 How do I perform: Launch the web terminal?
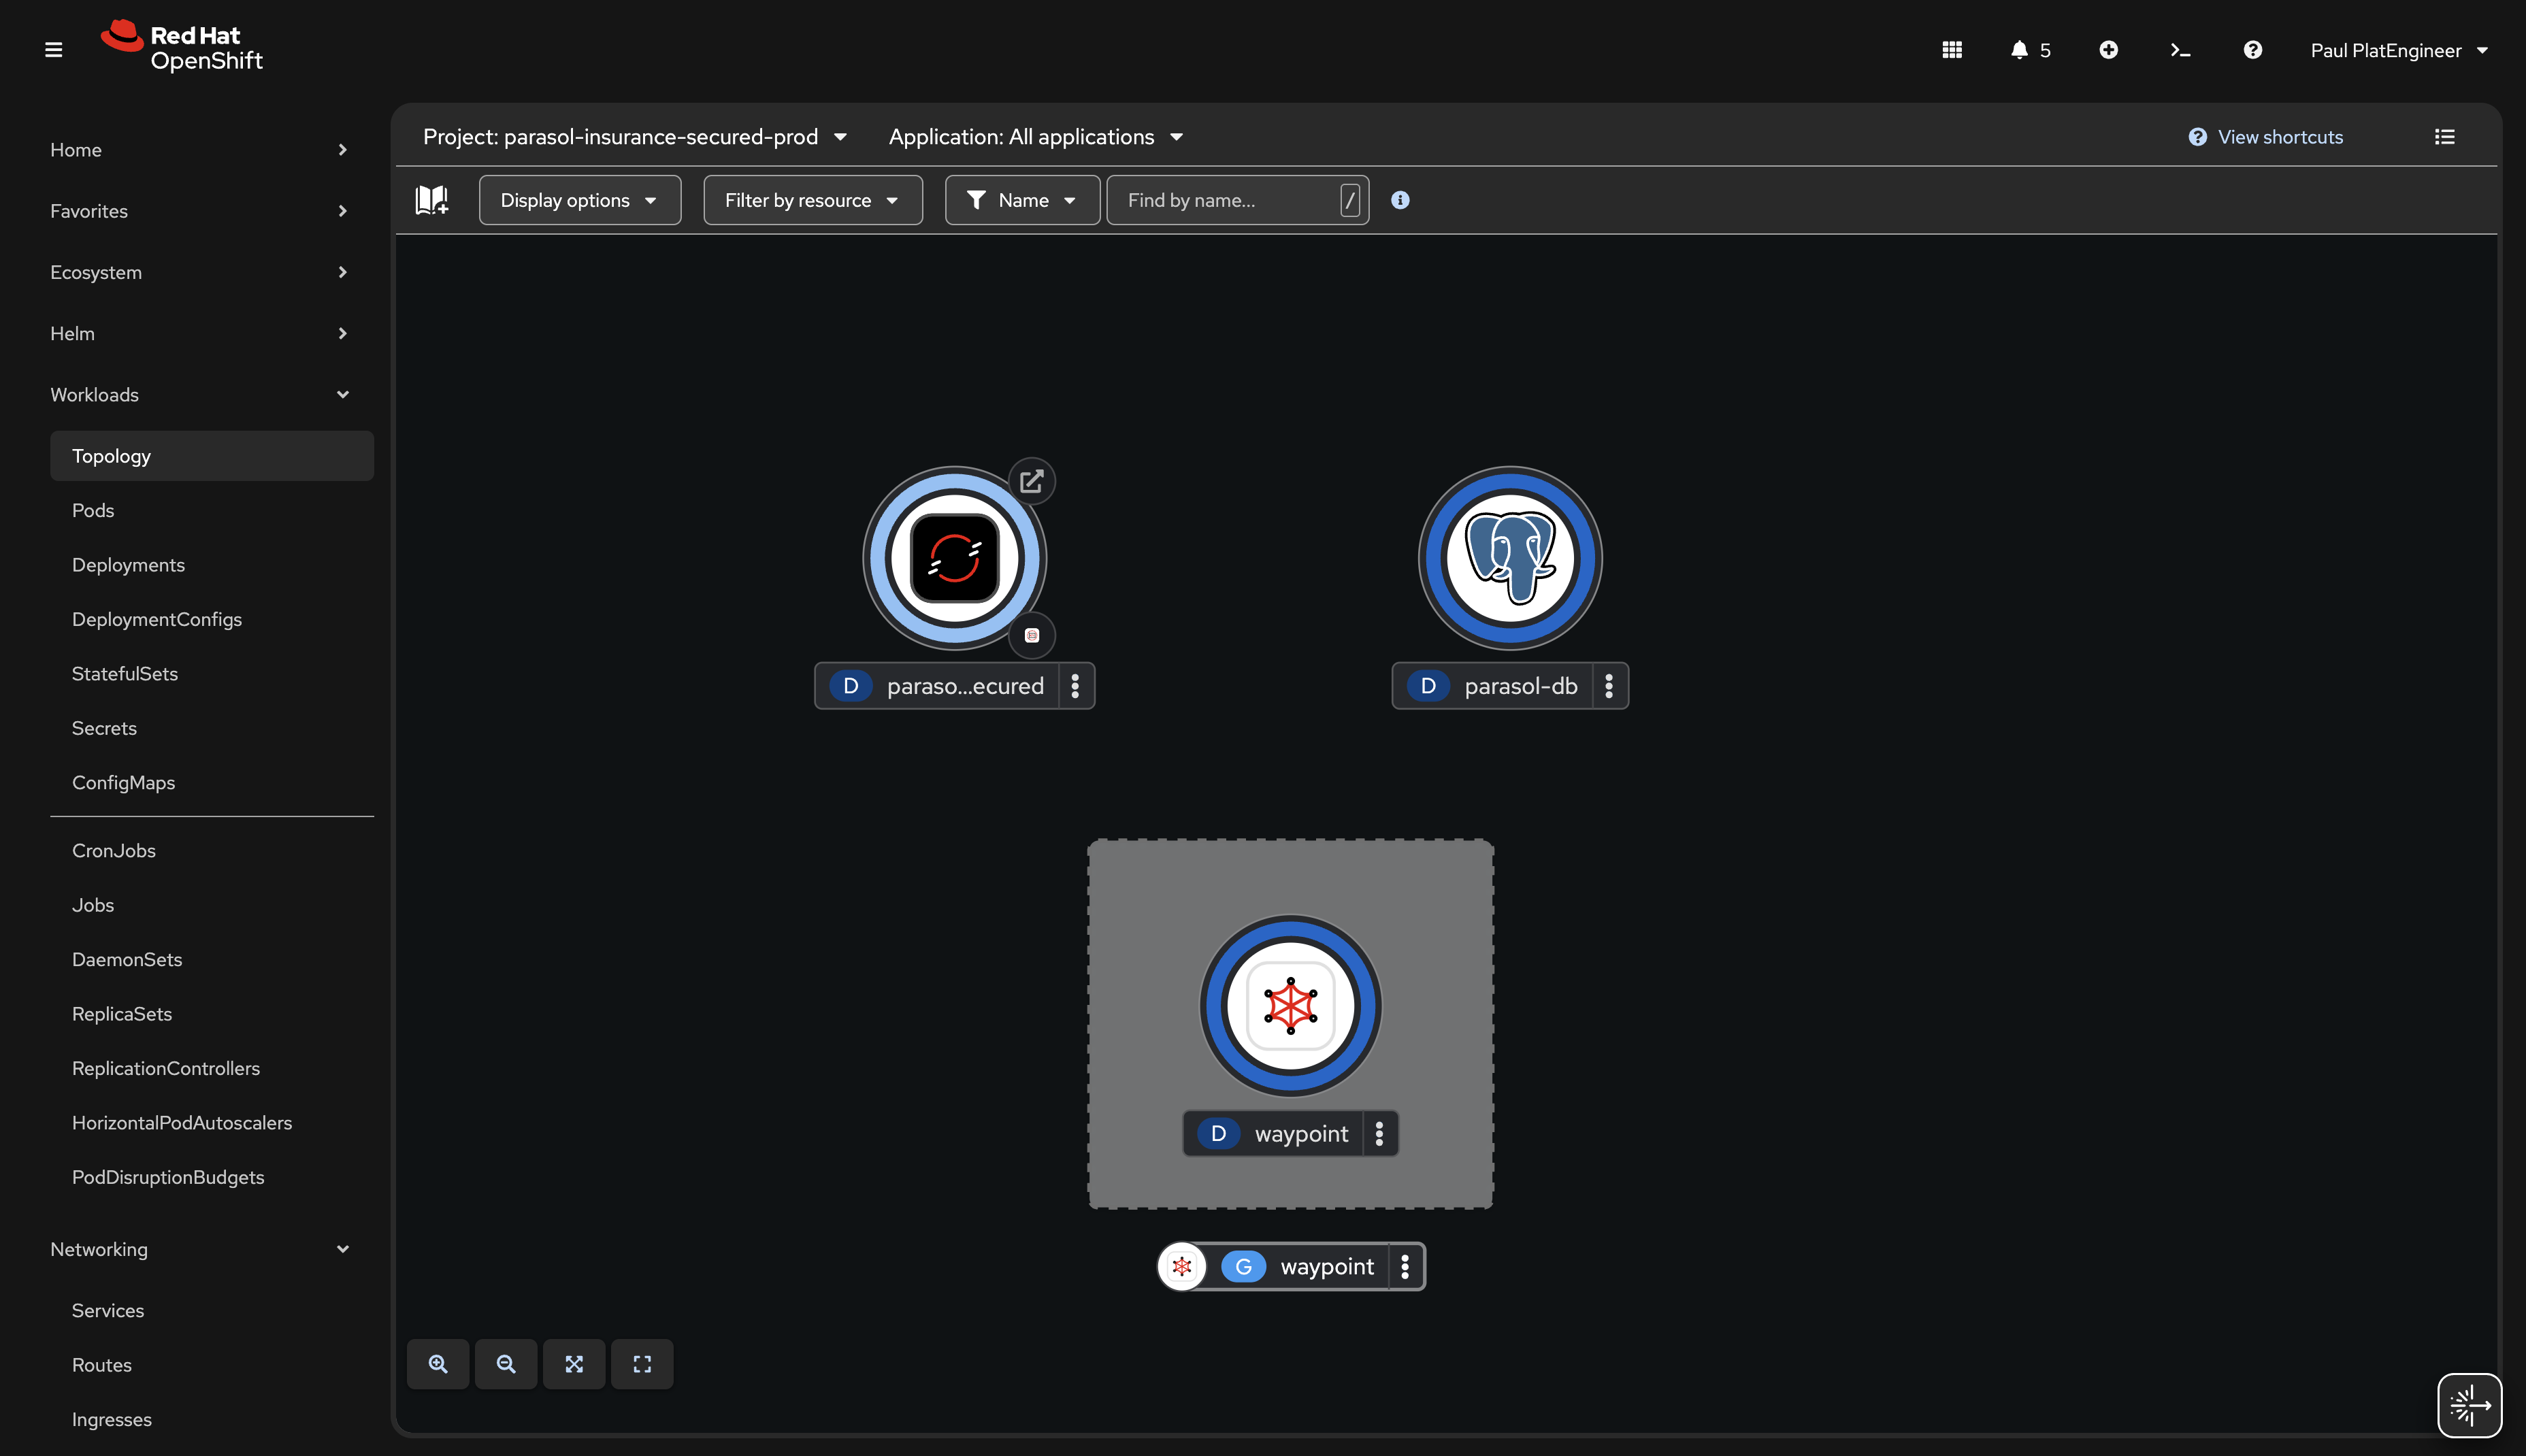pyautogui.click(x=2180, y=49)
